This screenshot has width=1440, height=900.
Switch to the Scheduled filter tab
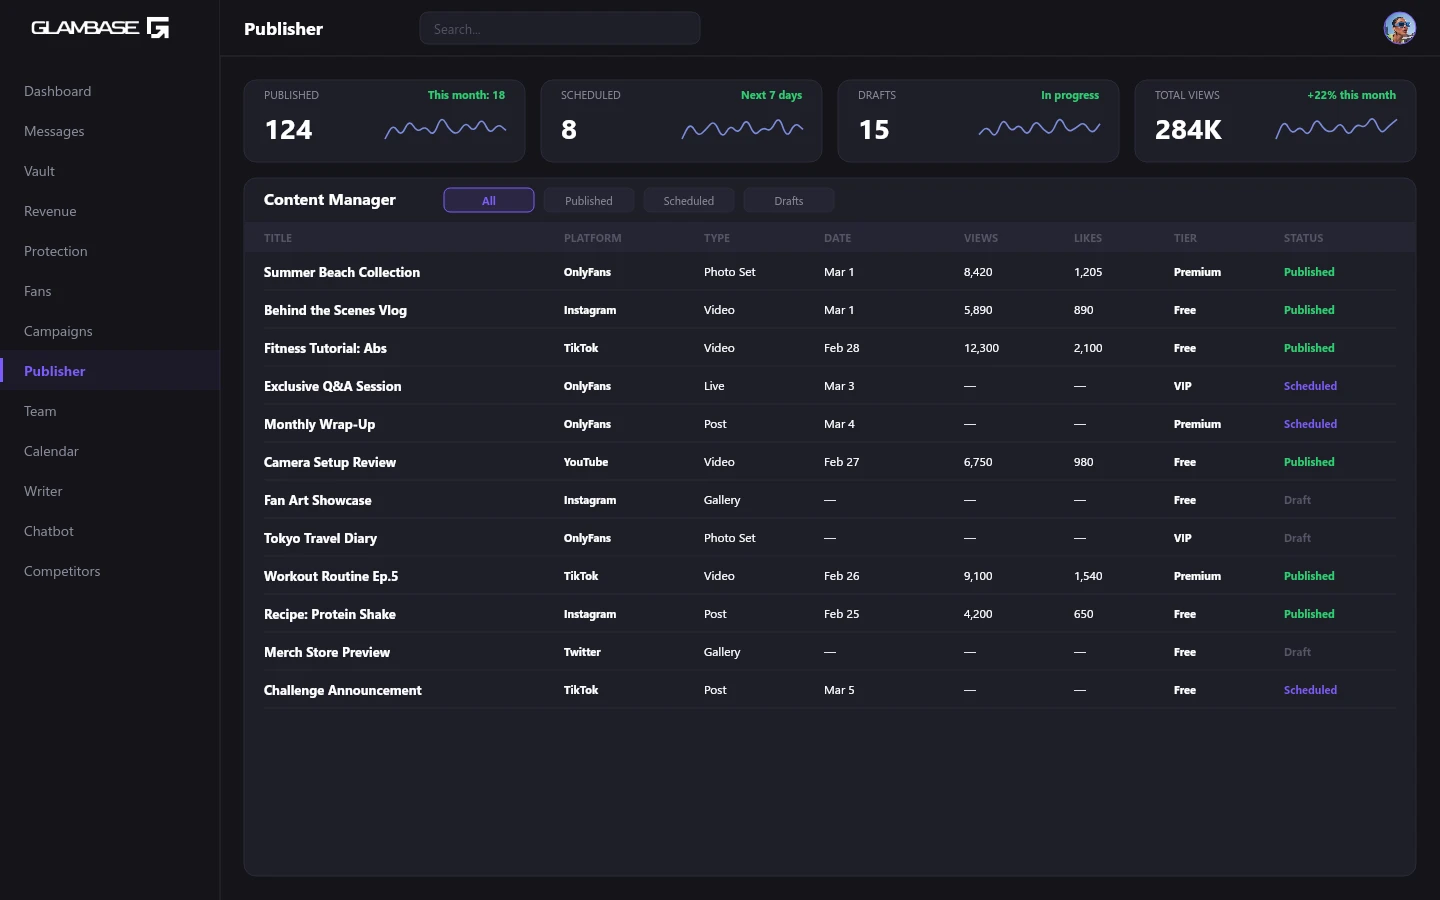688,201
